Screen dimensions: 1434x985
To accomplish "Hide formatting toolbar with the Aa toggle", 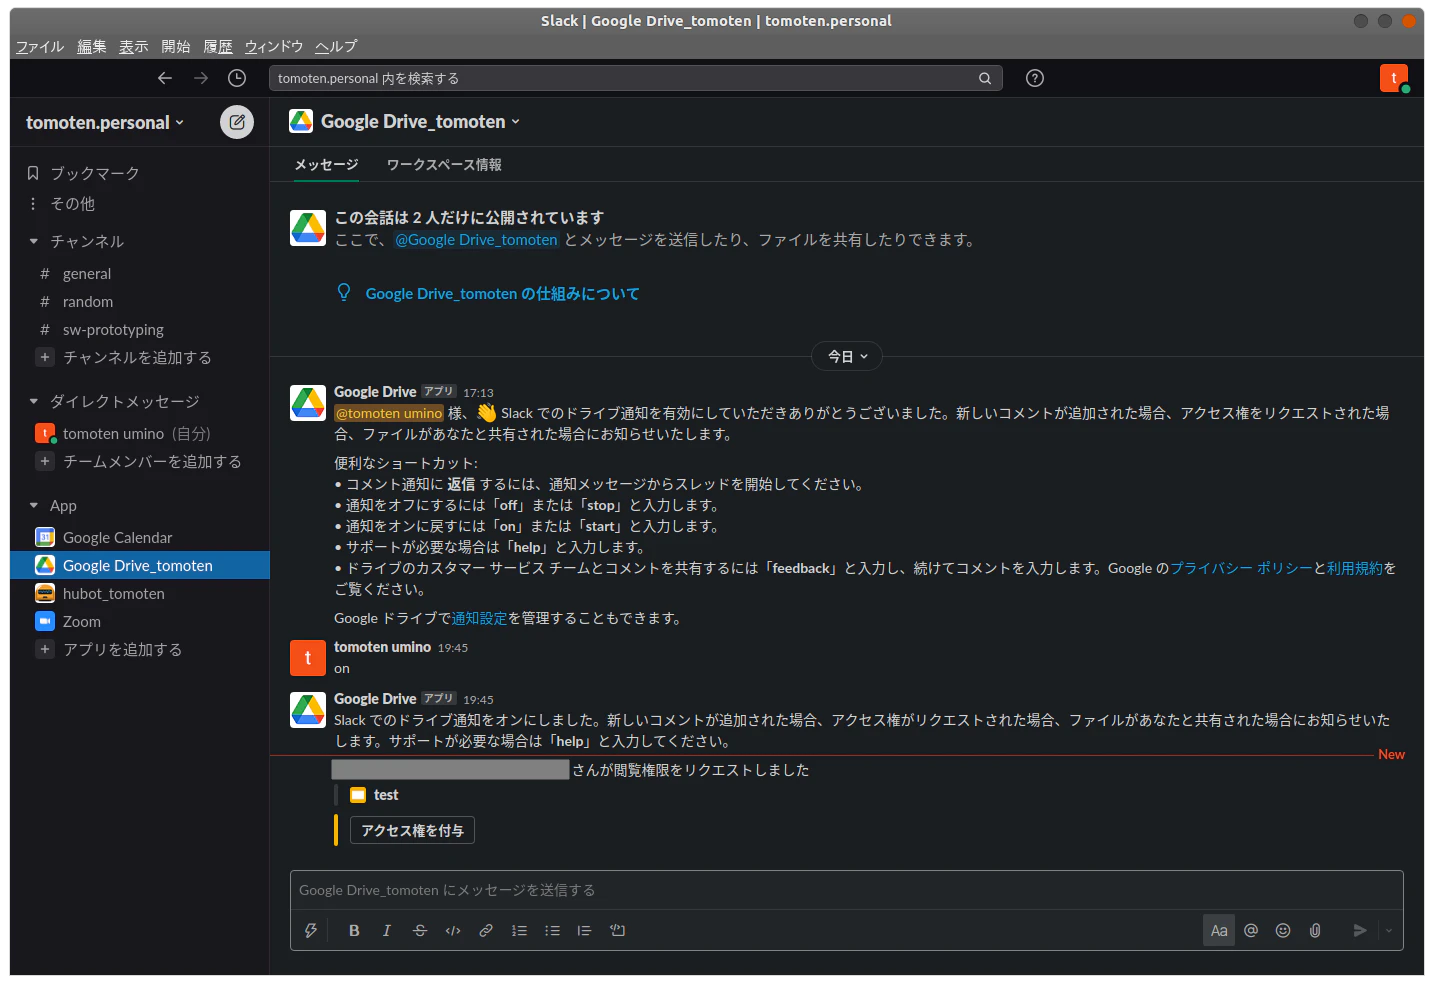I will (1218, 930).
